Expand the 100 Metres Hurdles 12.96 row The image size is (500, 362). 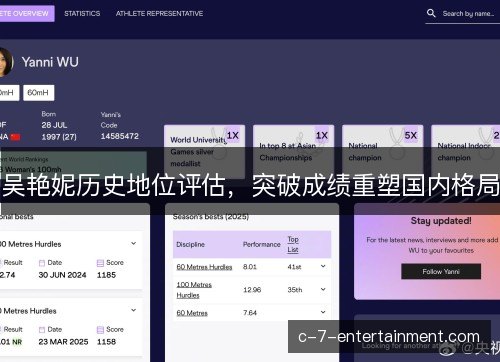point(323,289)
